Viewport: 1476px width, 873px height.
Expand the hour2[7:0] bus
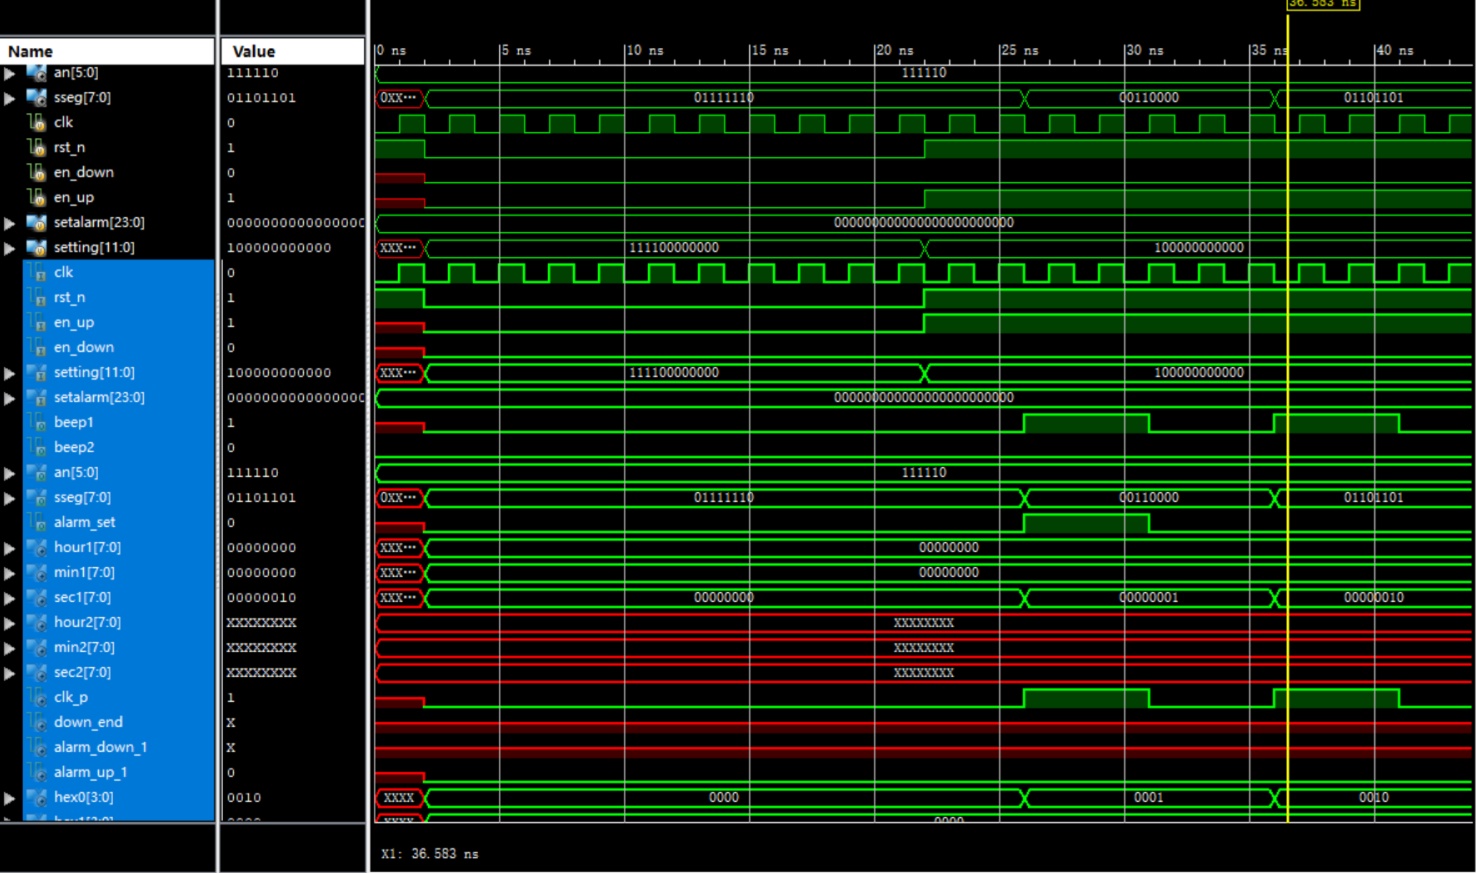click(10, 623)
